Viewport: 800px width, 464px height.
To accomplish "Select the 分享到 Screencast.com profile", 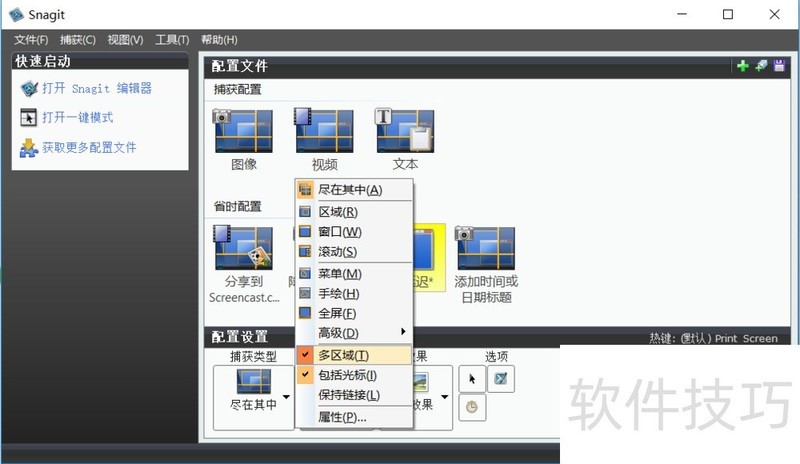I will 244,265.
